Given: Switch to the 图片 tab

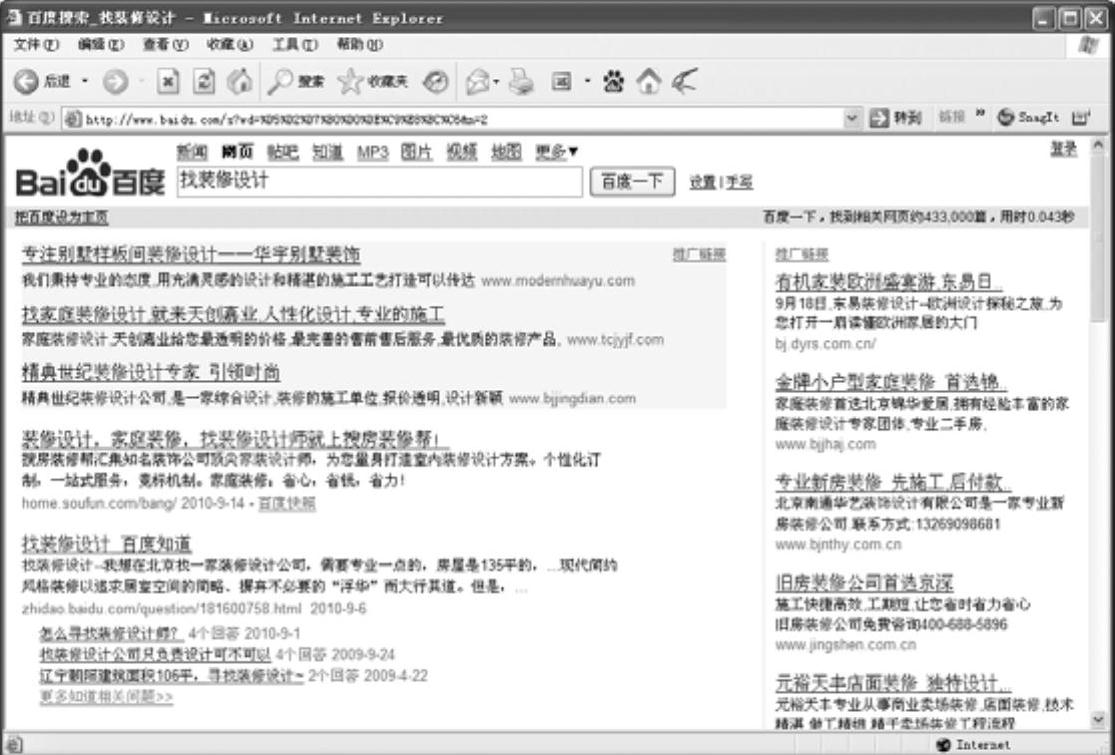Looking at the screenshot, I should [x=417, y=151].
